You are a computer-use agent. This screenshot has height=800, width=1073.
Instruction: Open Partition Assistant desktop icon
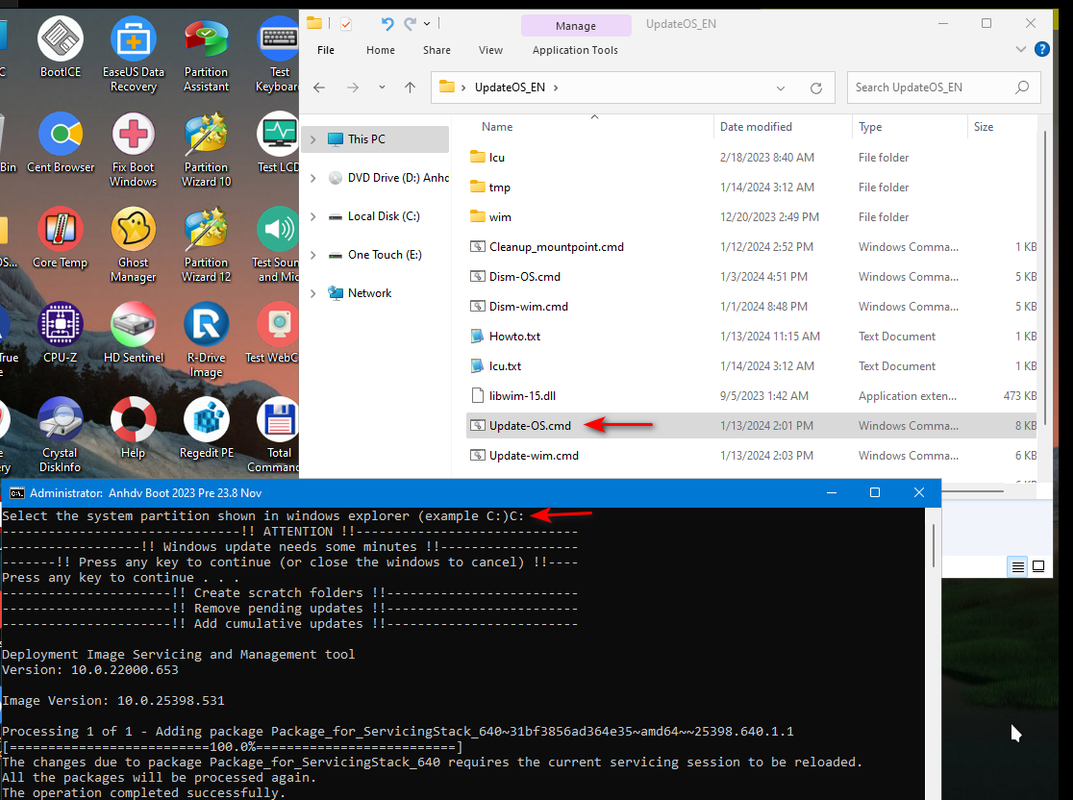pyautogui.click(x=206, y=55)
